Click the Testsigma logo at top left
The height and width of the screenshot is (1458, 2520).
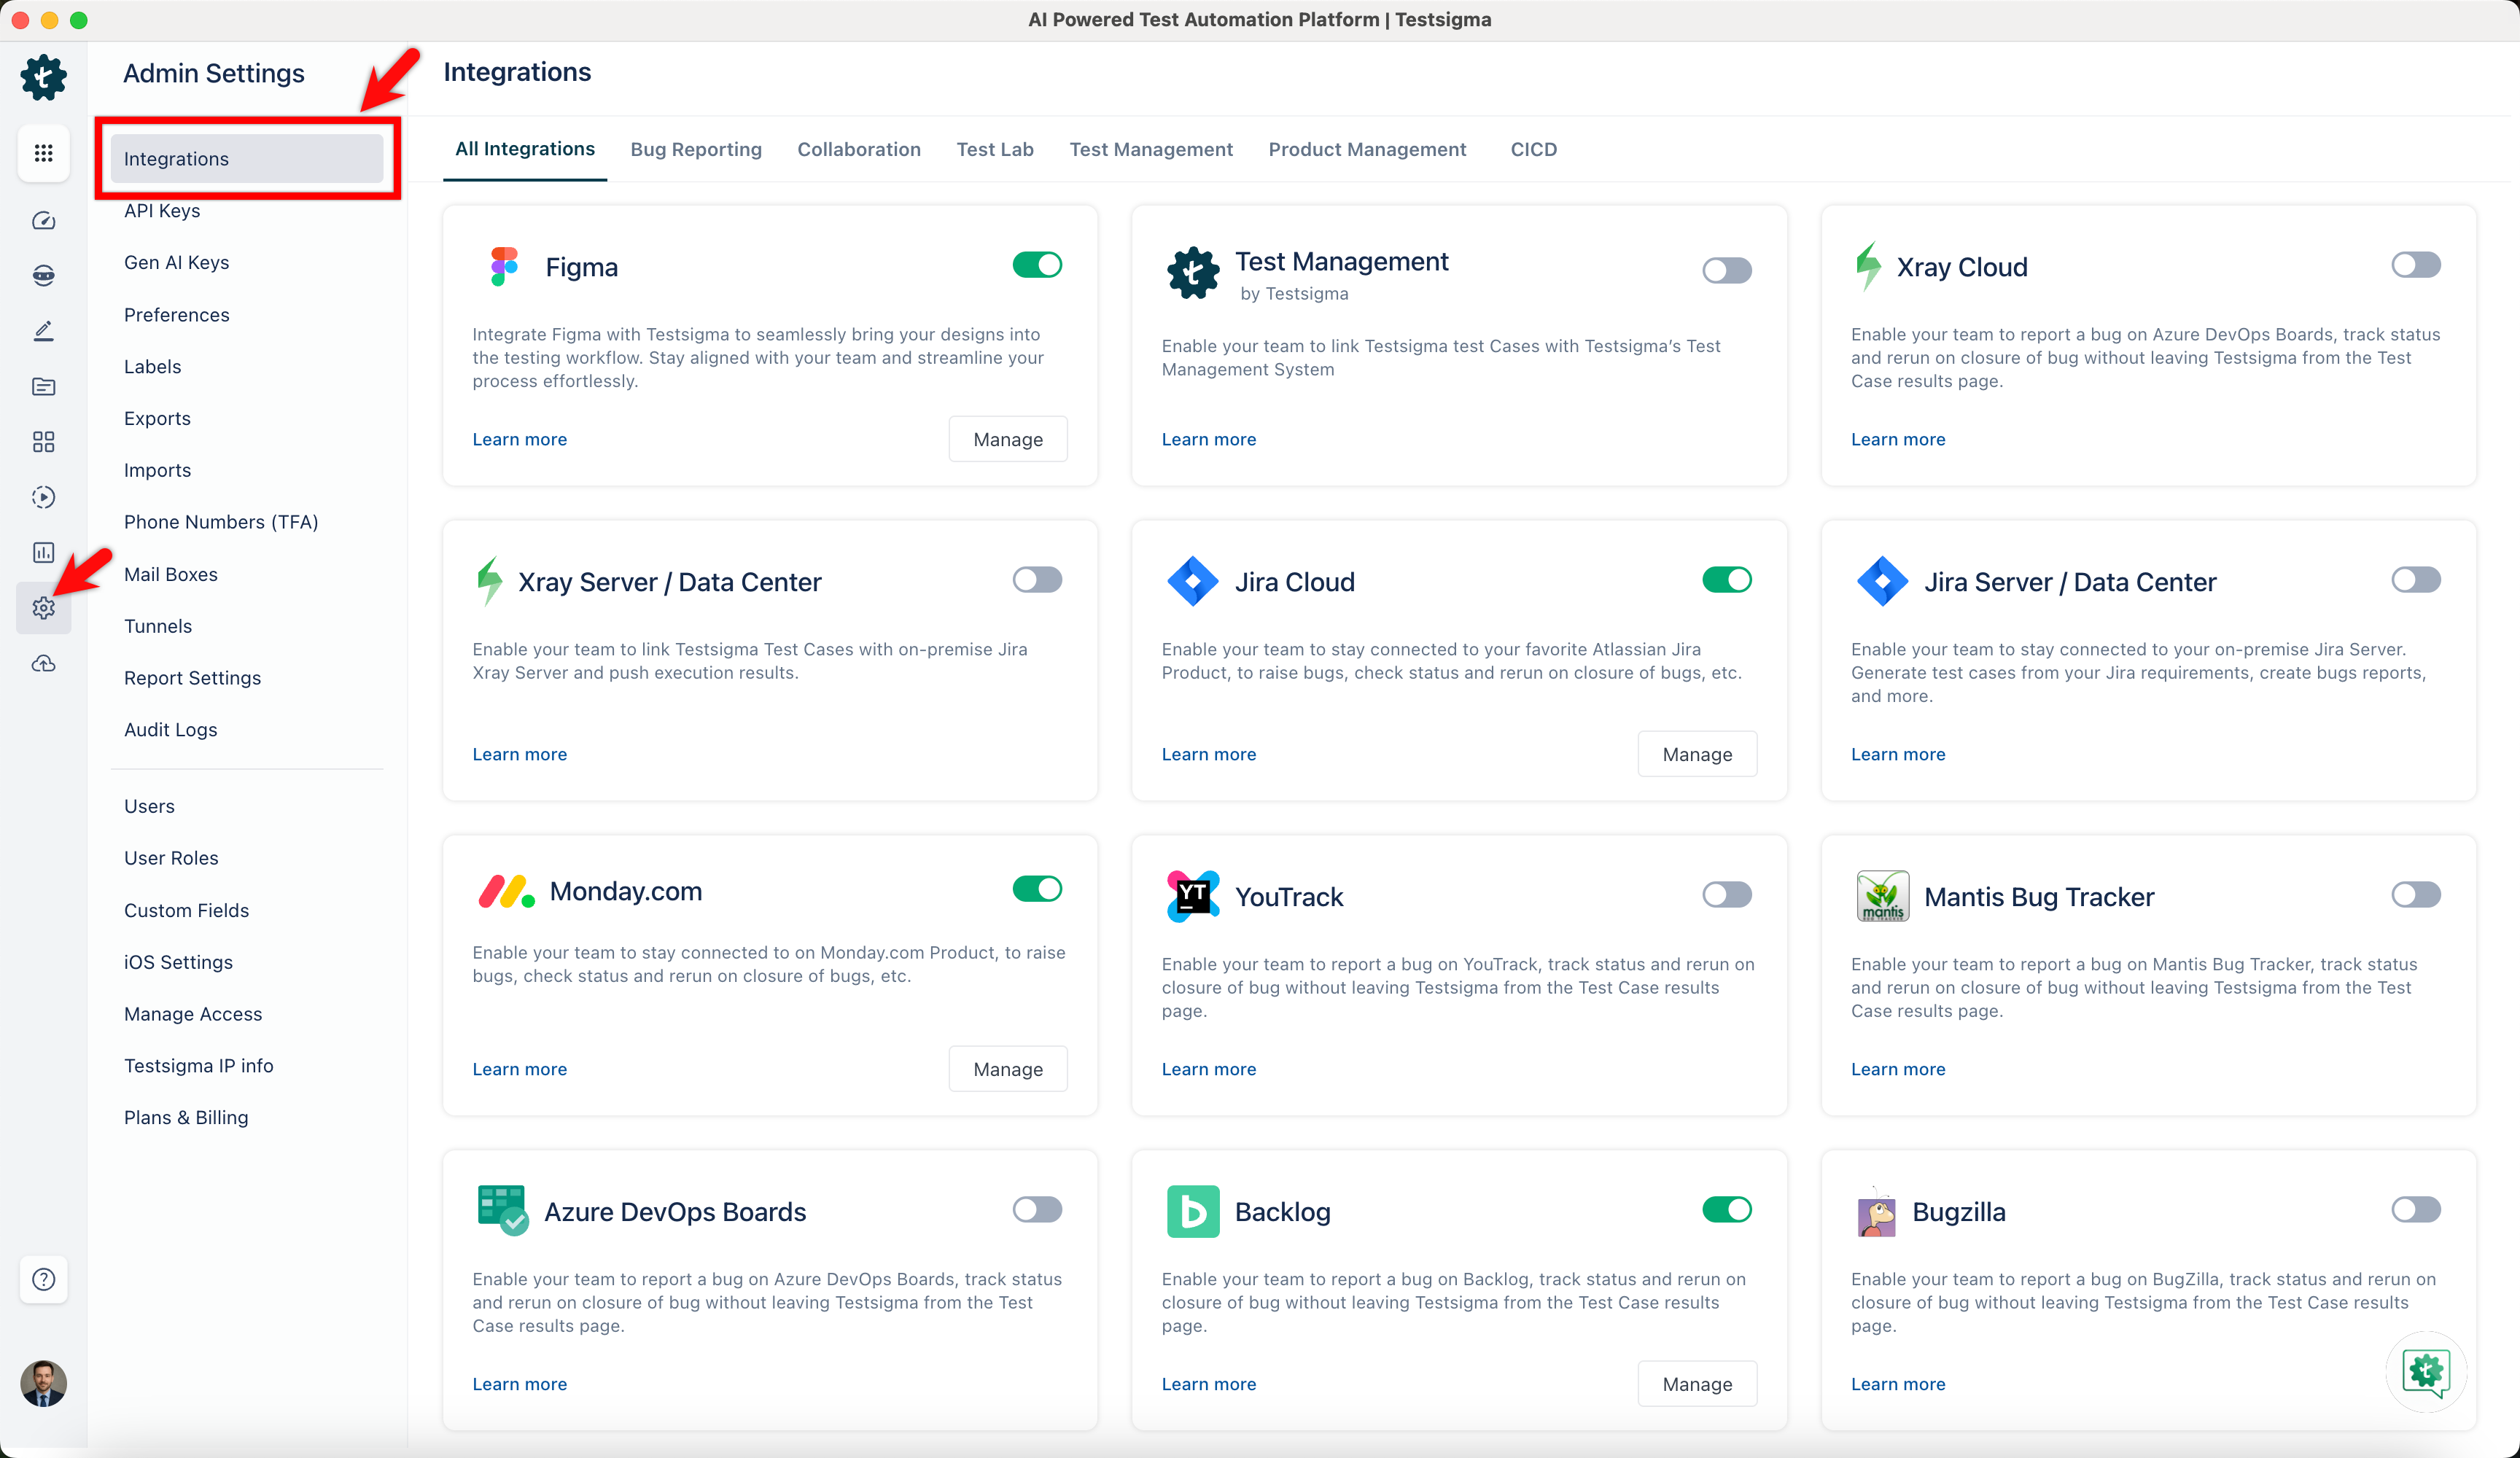[43, 77]
